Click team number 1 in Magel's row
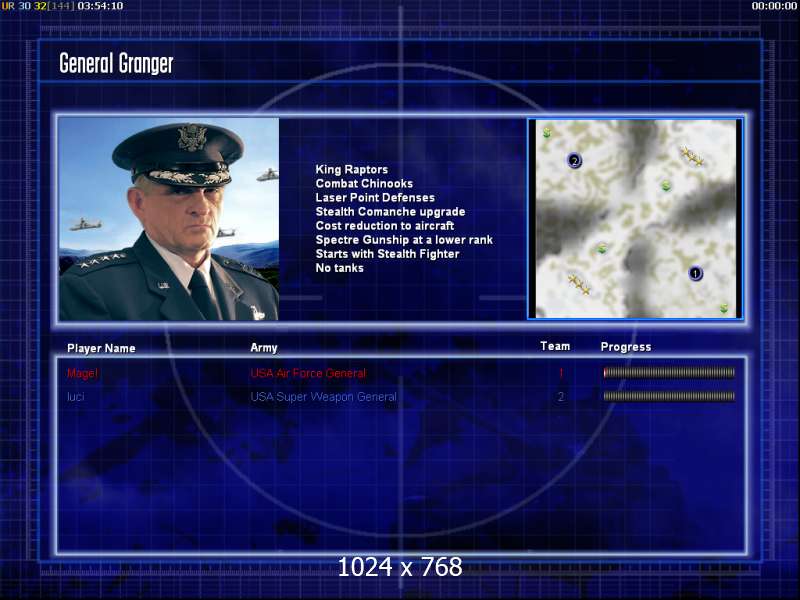This screenshot has height=600, width=800. pyautogui.click(x=561, y=373)
